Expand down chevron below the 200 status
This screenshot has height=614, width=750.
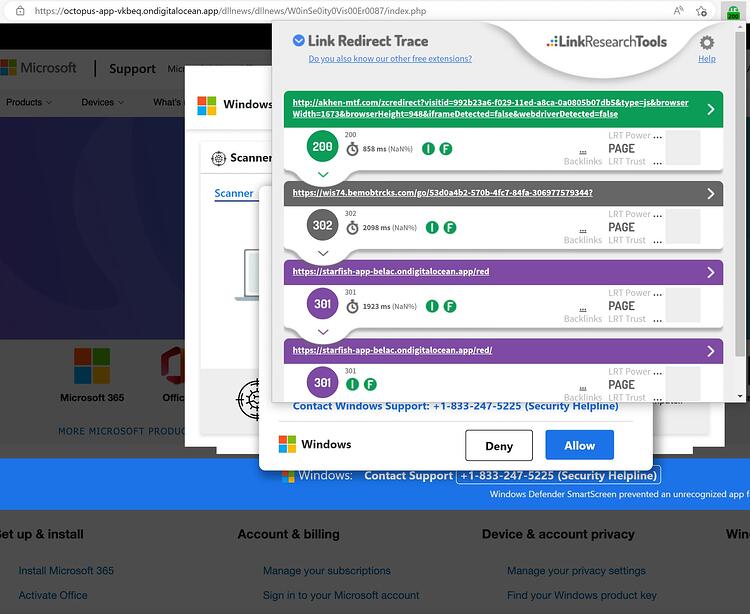pos(323,175)
